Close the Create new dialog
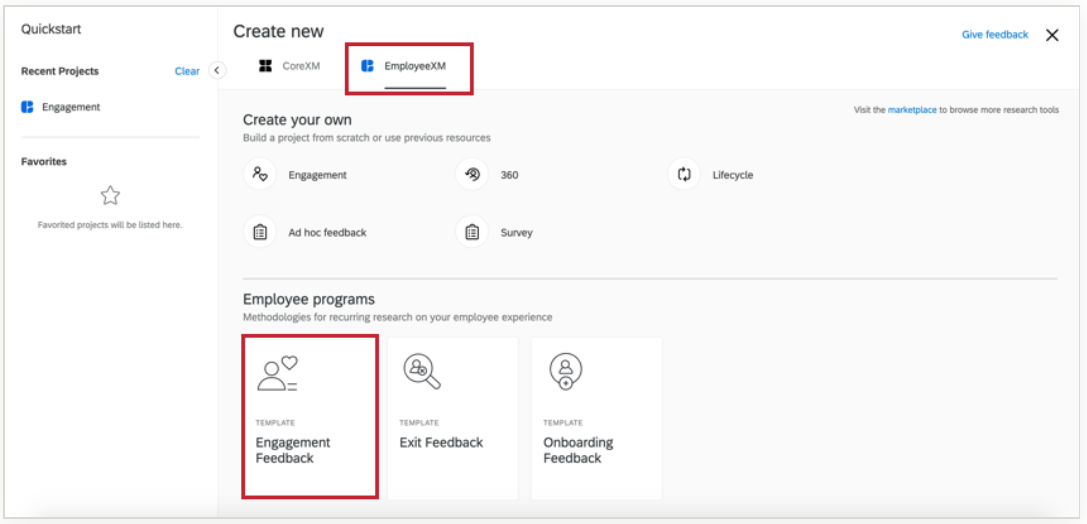The width and height of the screenshot is (1087, 524). (x=1052, y=35)
